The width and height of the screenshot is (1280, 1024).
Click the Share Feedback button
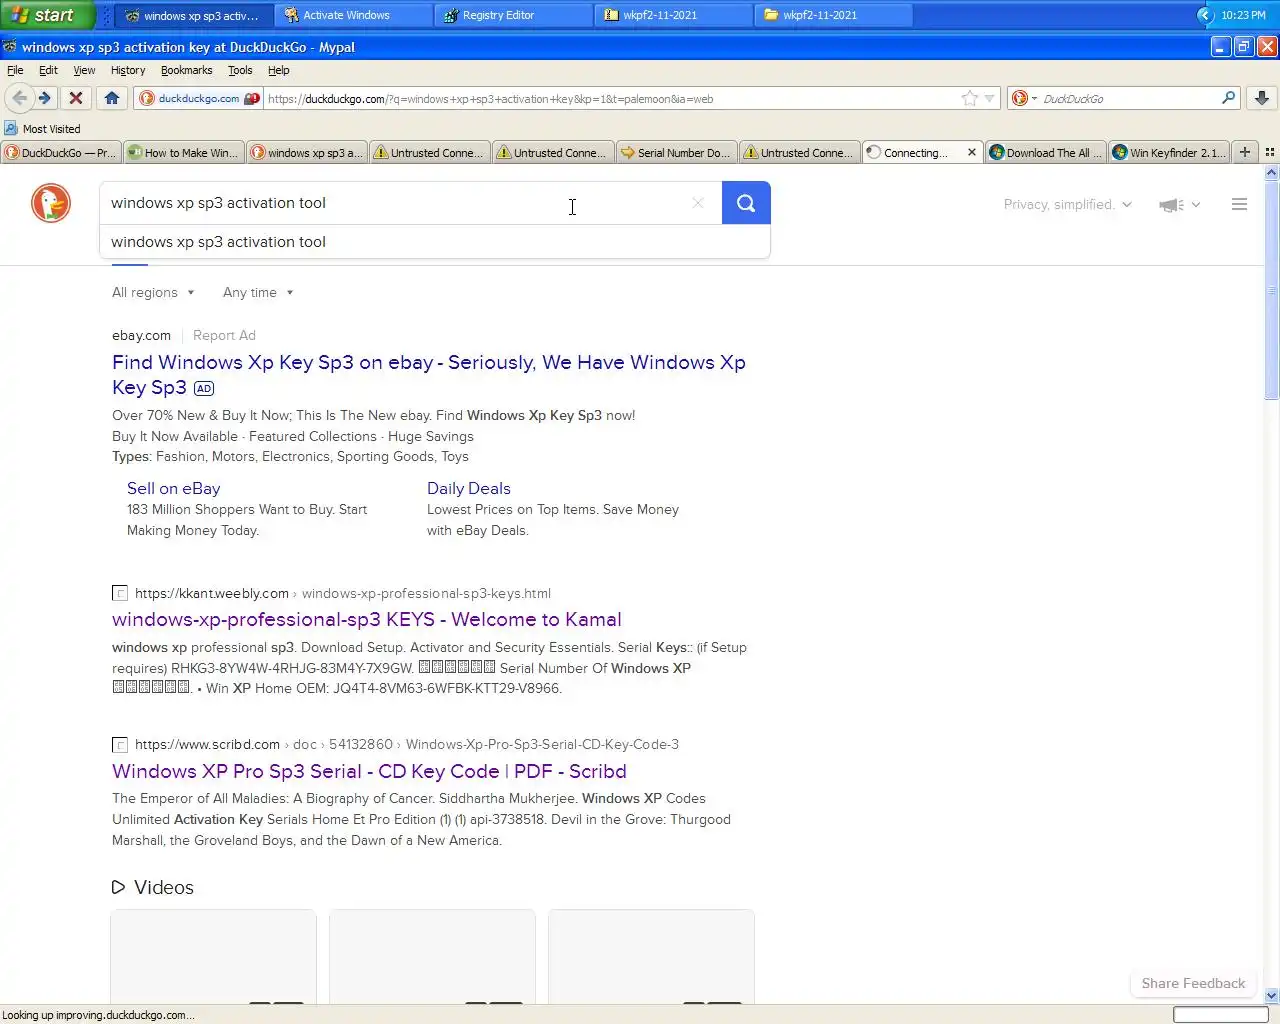[x=1193, y=984]
